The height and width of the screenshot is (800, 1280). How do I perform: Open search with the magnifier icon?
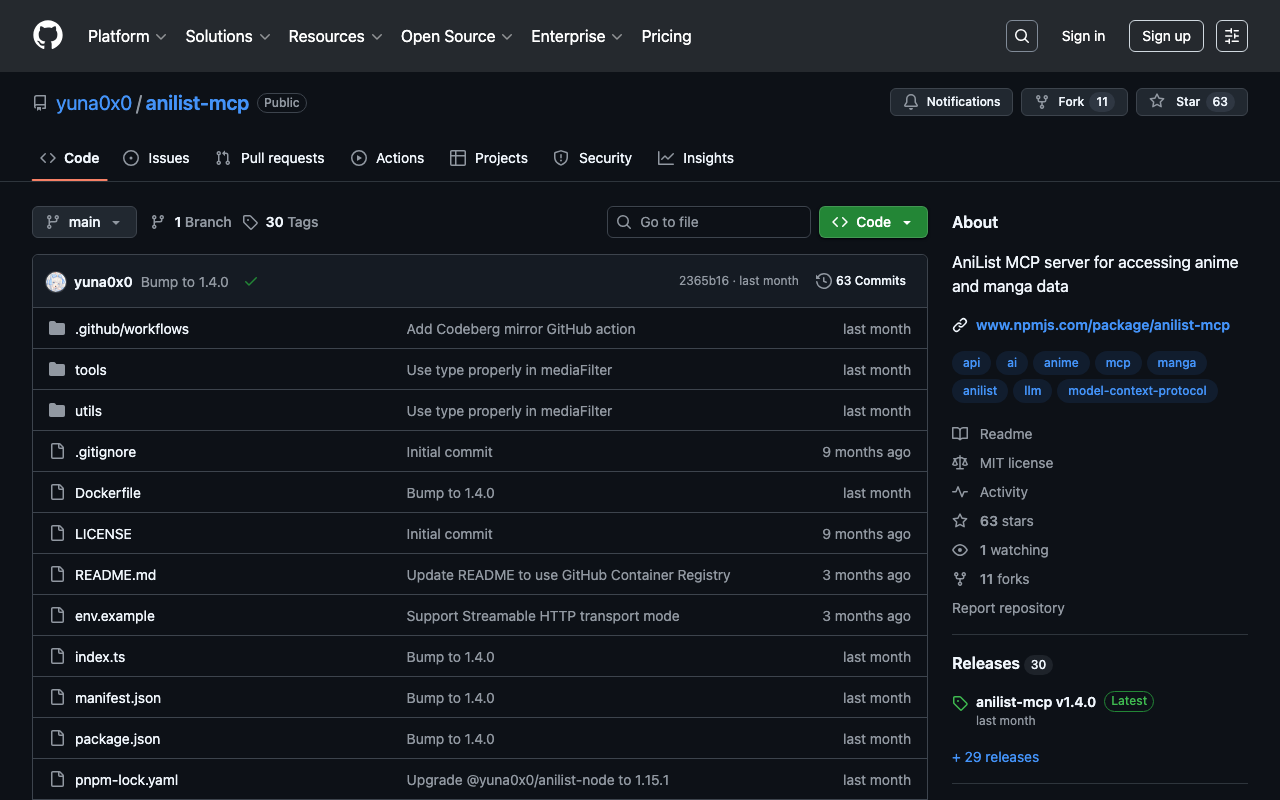coord(1021,36)
